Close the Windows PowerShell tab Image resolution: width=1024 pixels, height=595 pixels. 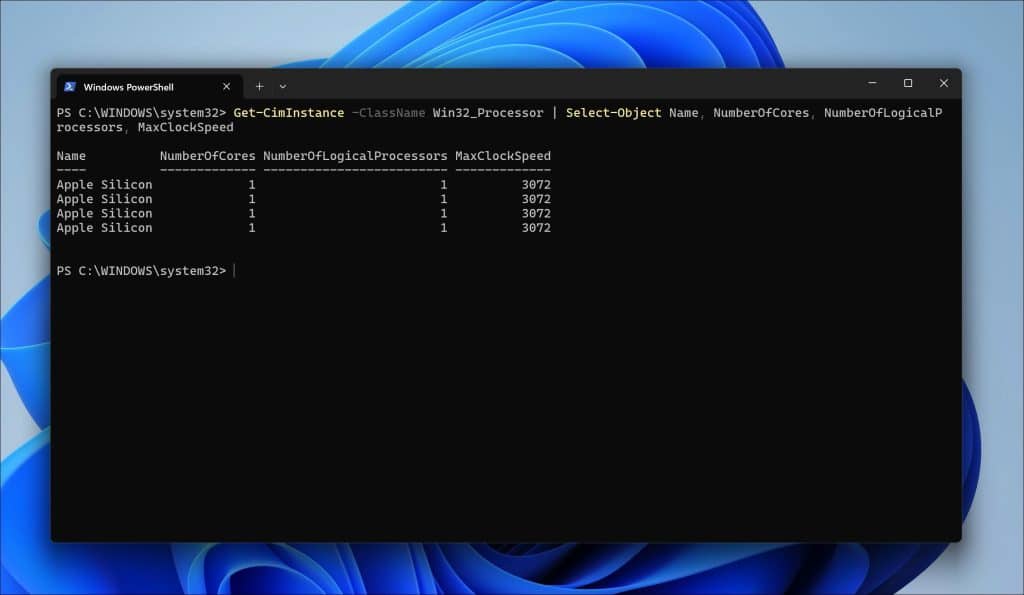click(226, 86)
